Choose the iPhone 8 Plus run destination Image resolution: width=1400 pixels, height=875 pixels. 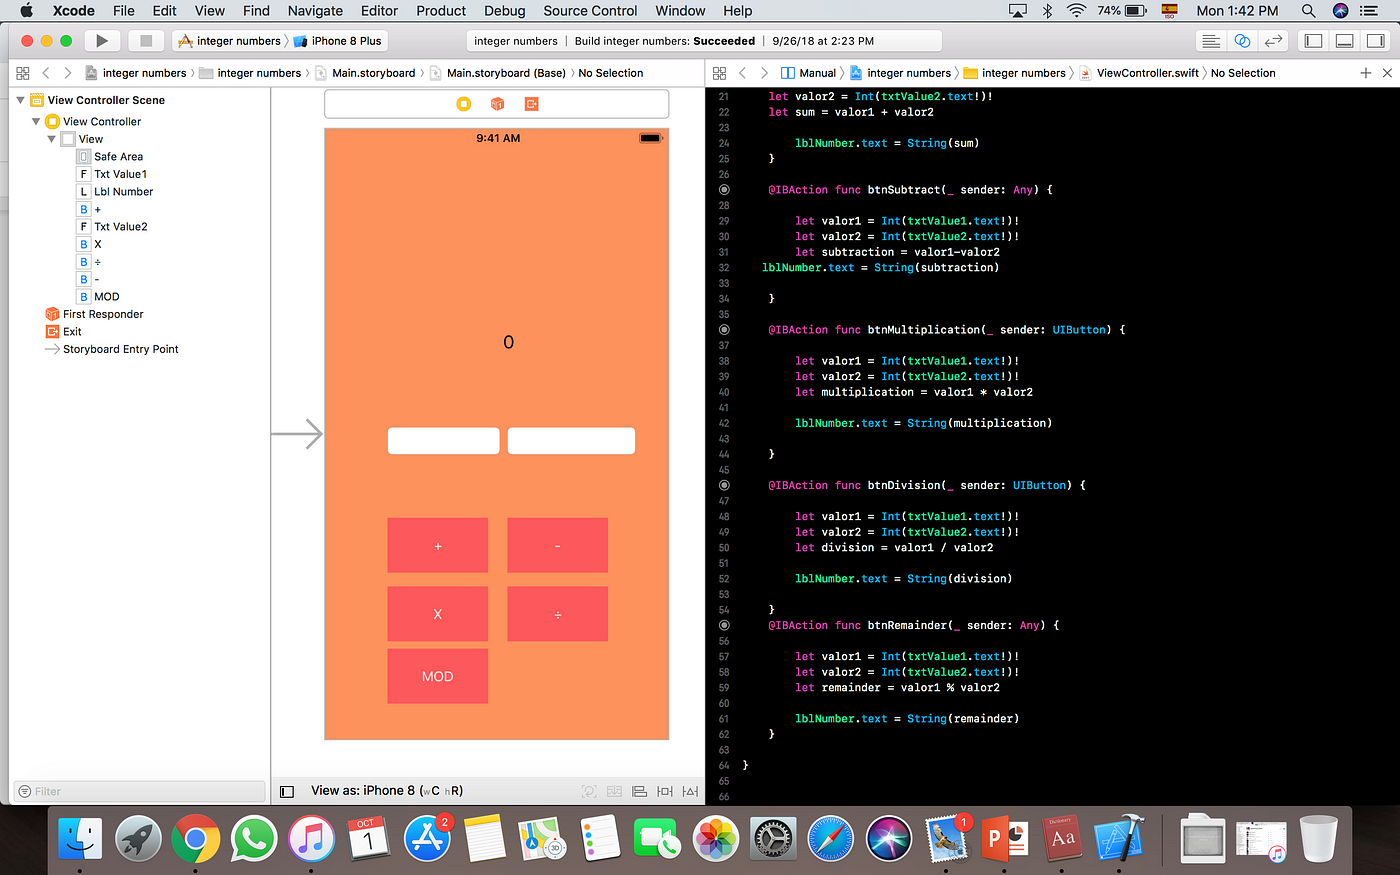[x=338, y=41]
